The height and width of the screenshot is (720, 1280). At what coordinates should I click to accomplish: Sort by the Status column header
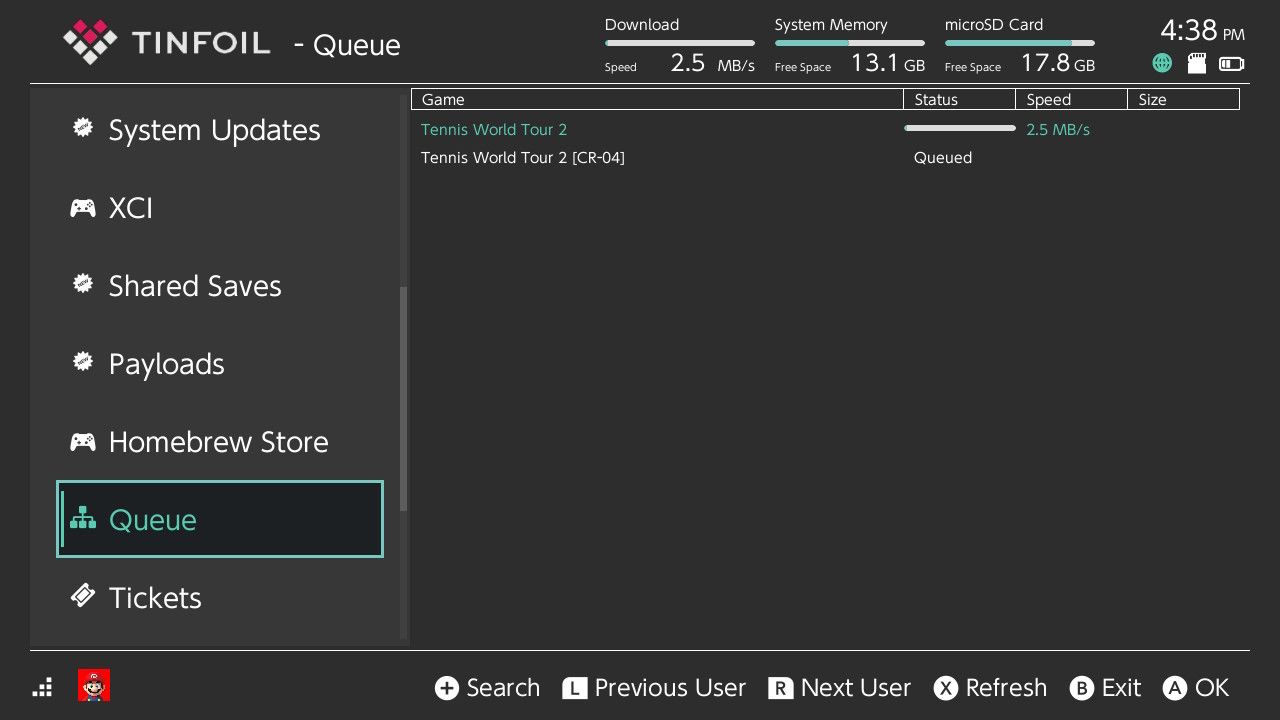click(960, 99)
